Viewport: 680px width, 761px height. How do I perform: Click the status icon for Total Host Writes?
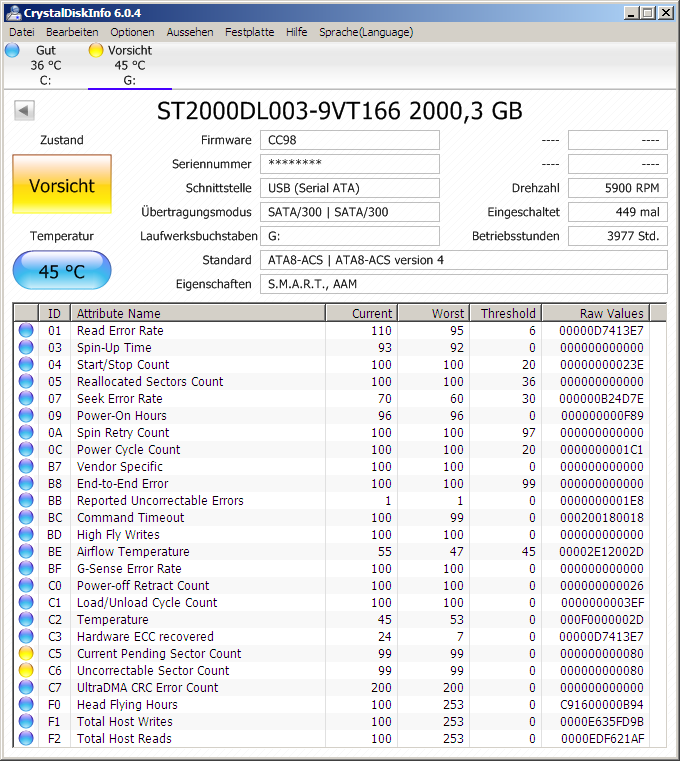[x=26, y=721]
